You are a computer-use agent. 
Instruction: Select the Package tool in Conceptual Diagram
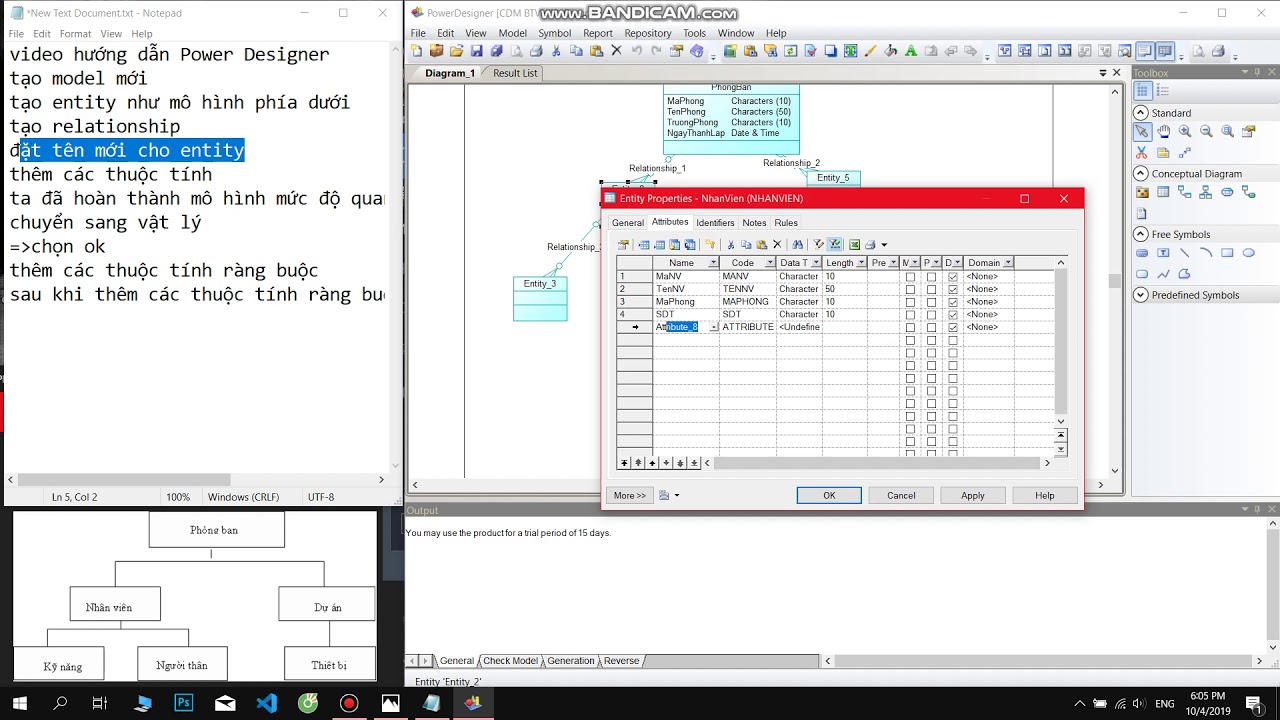click(1142, 192)
